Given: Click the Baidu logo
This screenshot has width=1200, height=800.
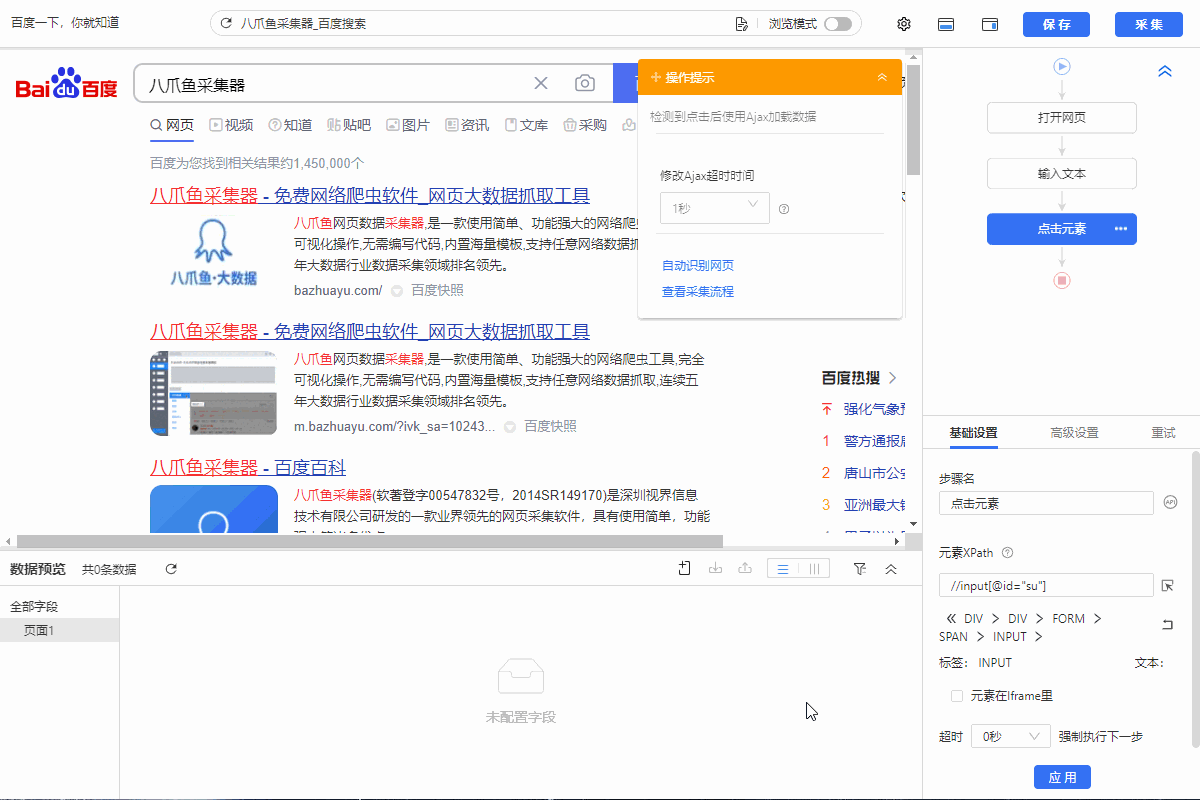Looking at the screenshot, I should (x=66, y=84).
